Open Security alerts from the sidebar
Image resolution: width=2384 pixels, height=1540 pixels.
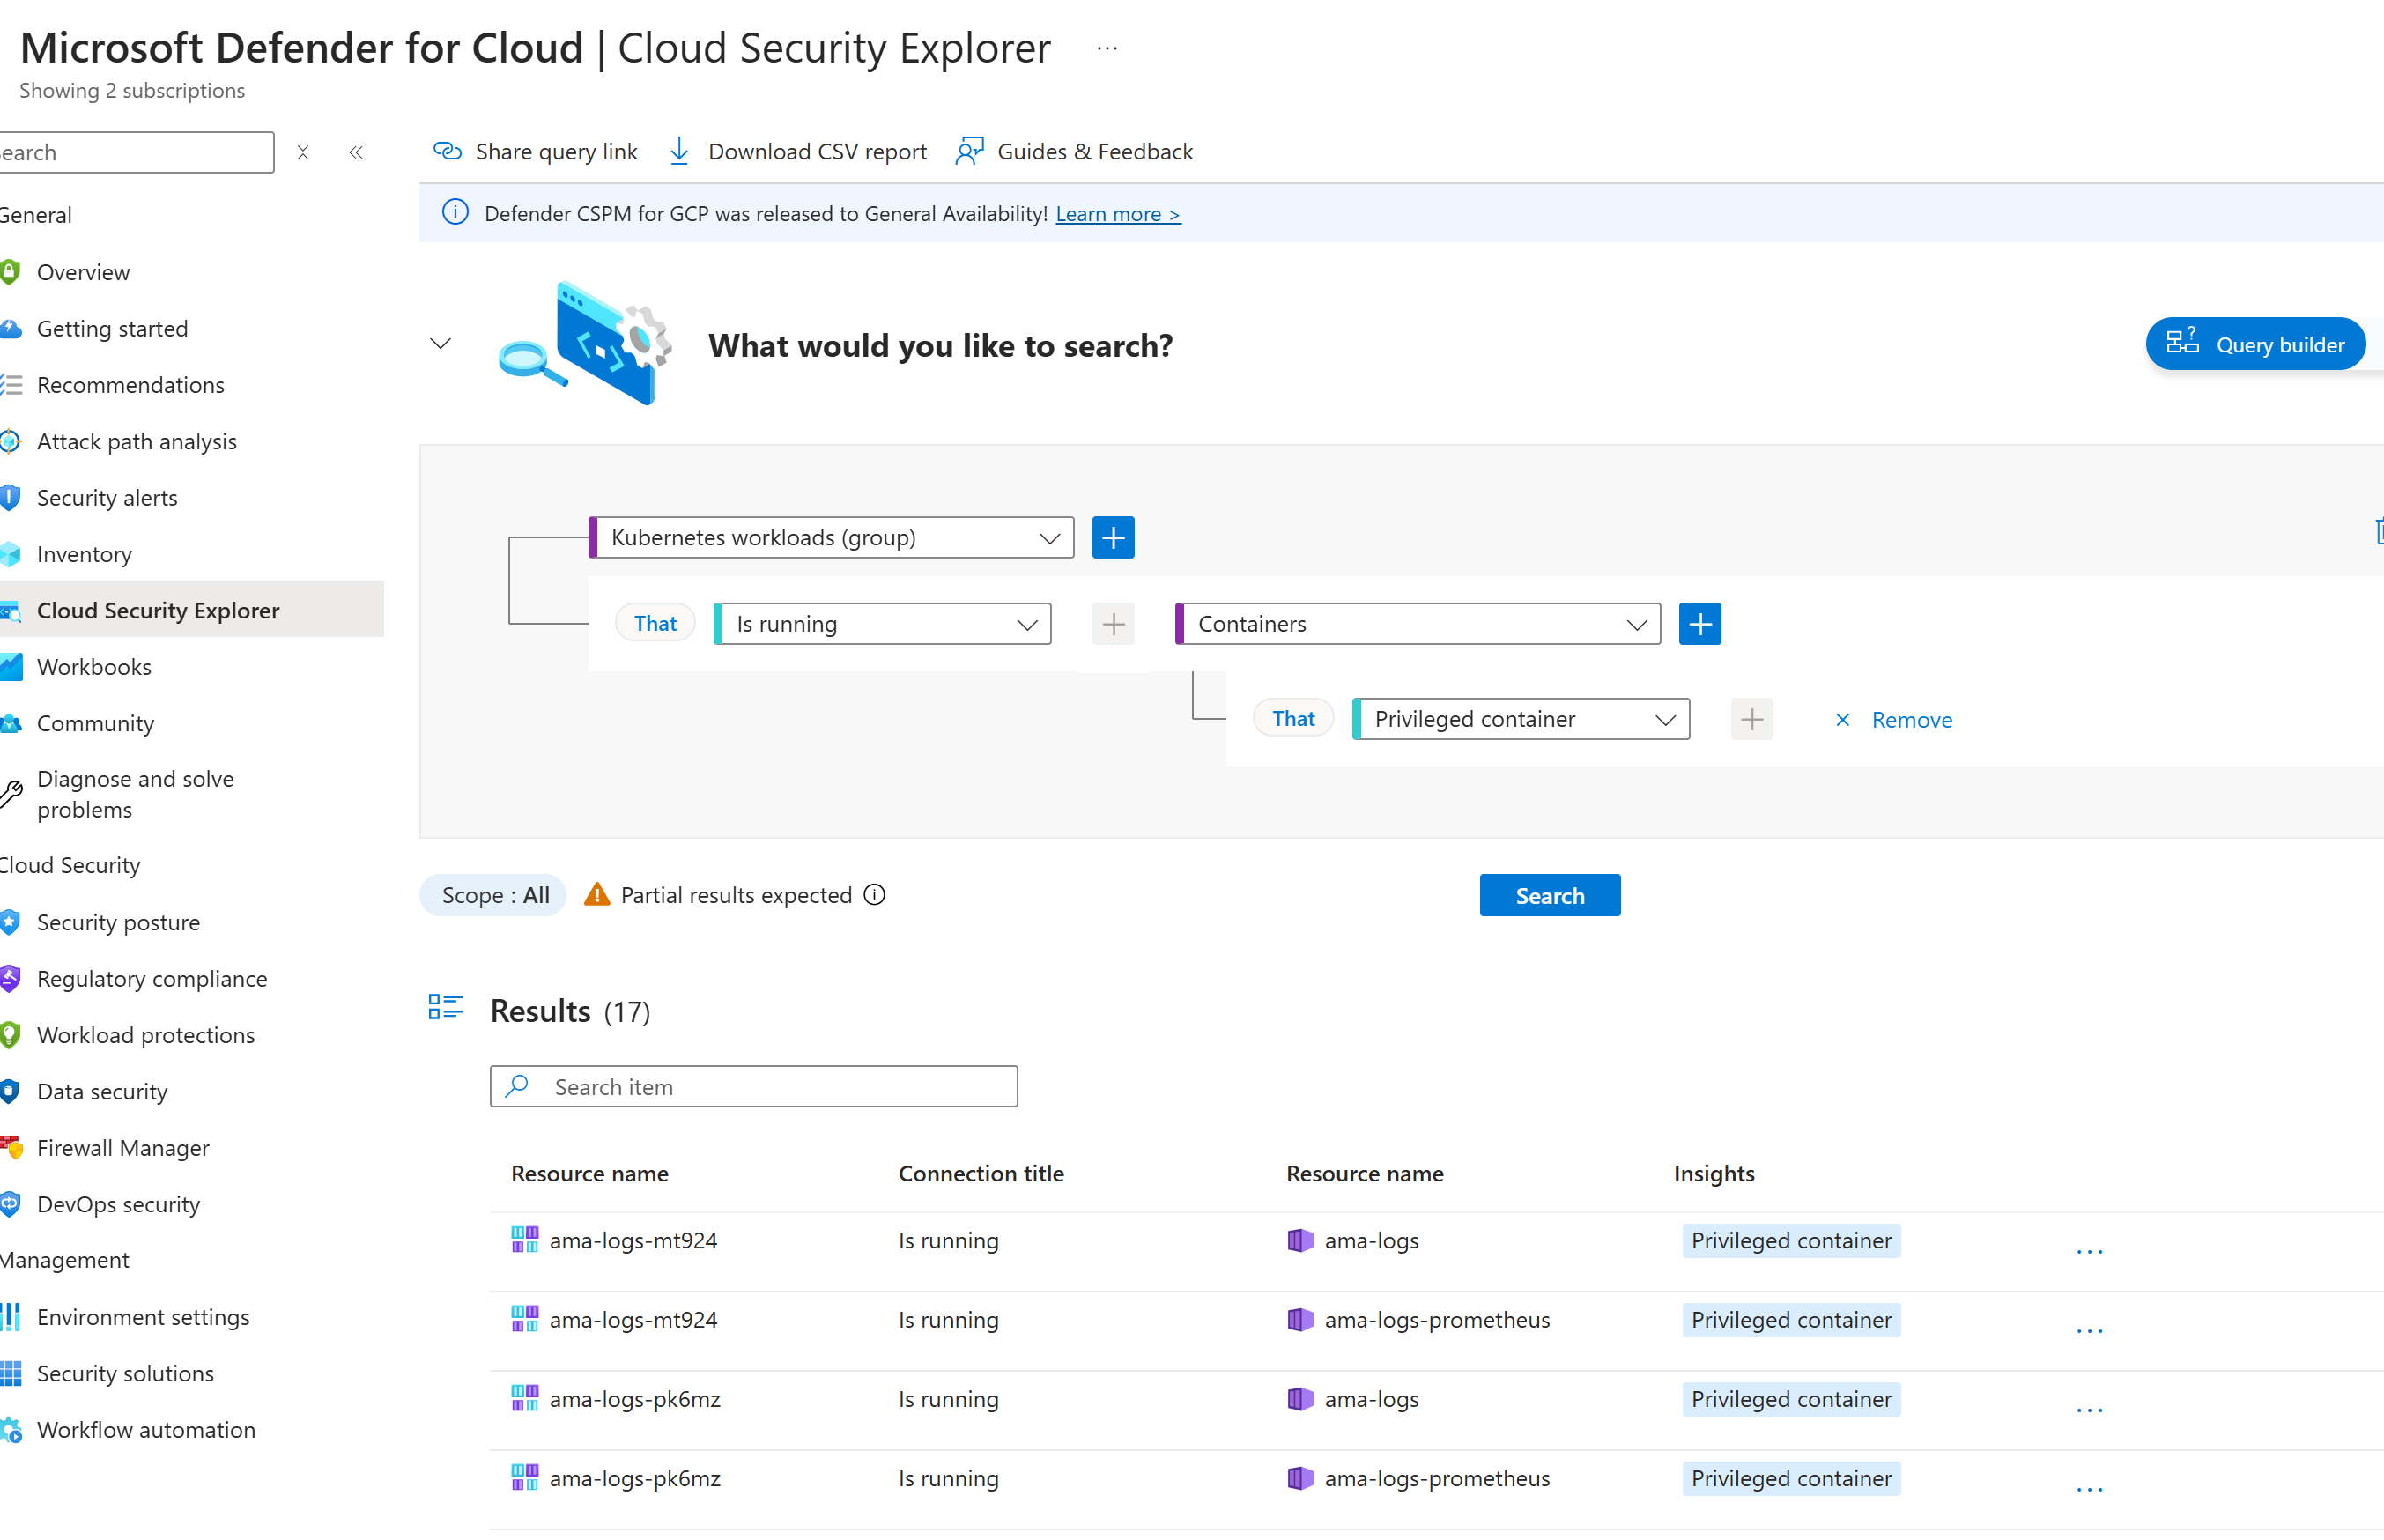coord(107,497)
